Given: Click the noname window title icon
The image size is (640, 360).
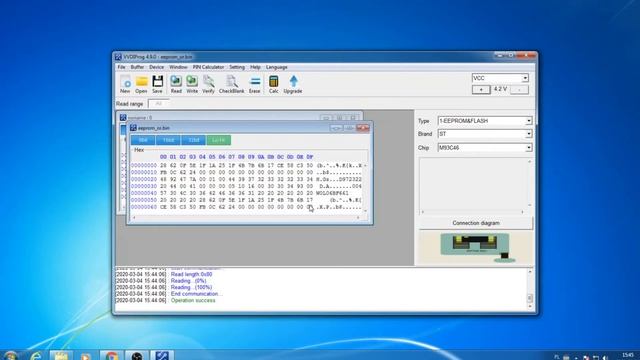Looking at the screenshot, I should click(x=123, y=118).
